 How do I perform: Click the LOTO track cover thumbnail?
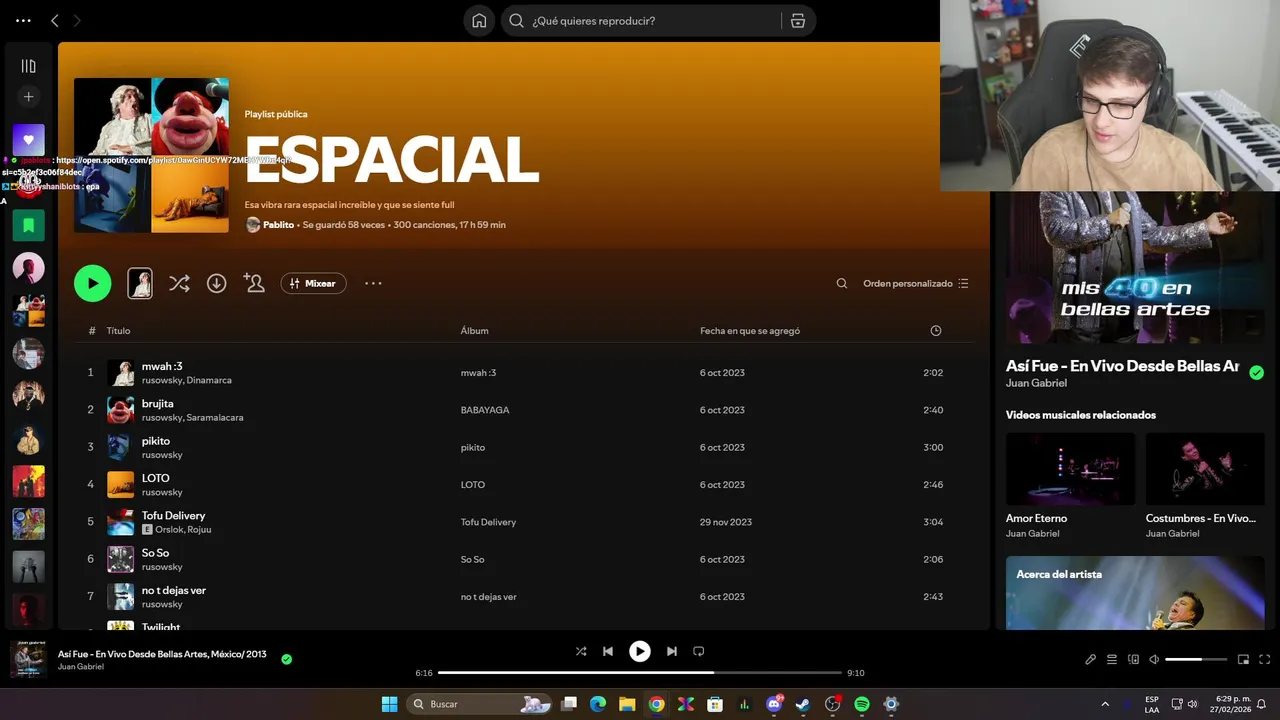point(120,484)
